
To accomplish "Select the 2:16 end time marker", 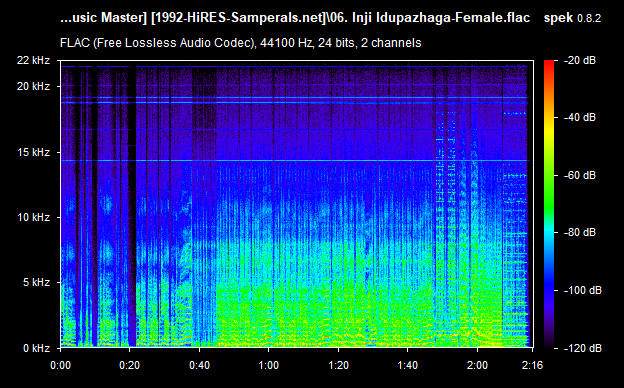I will 532,365.
